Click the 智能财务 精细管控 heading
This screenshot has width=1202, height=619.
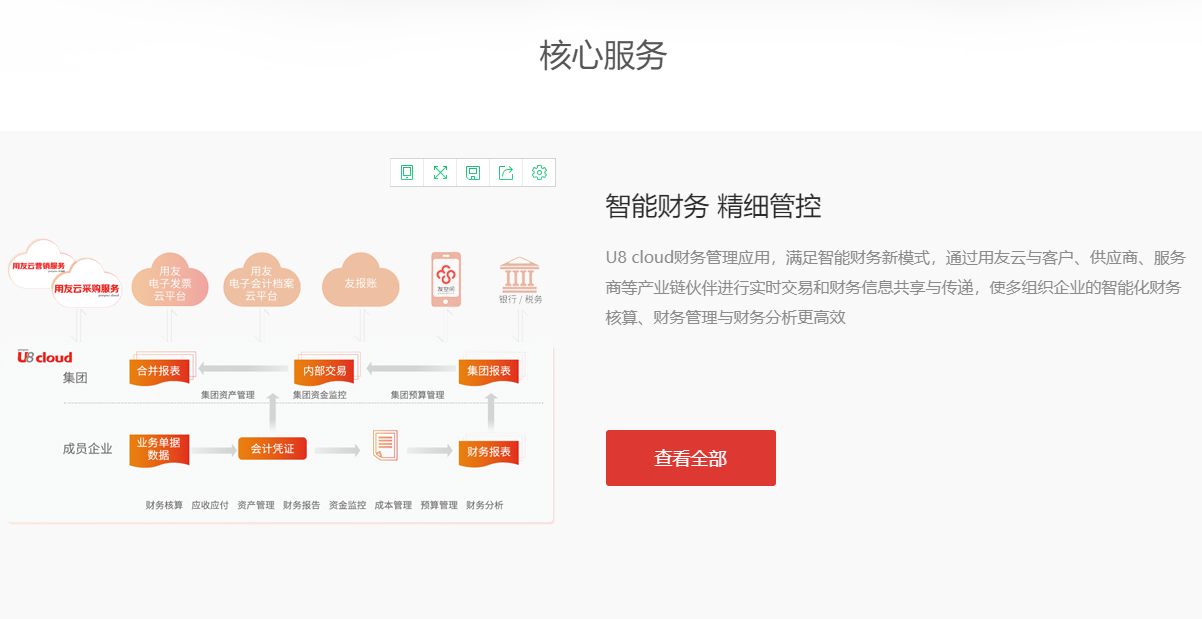pyautogui.click(x=713, y=207)
